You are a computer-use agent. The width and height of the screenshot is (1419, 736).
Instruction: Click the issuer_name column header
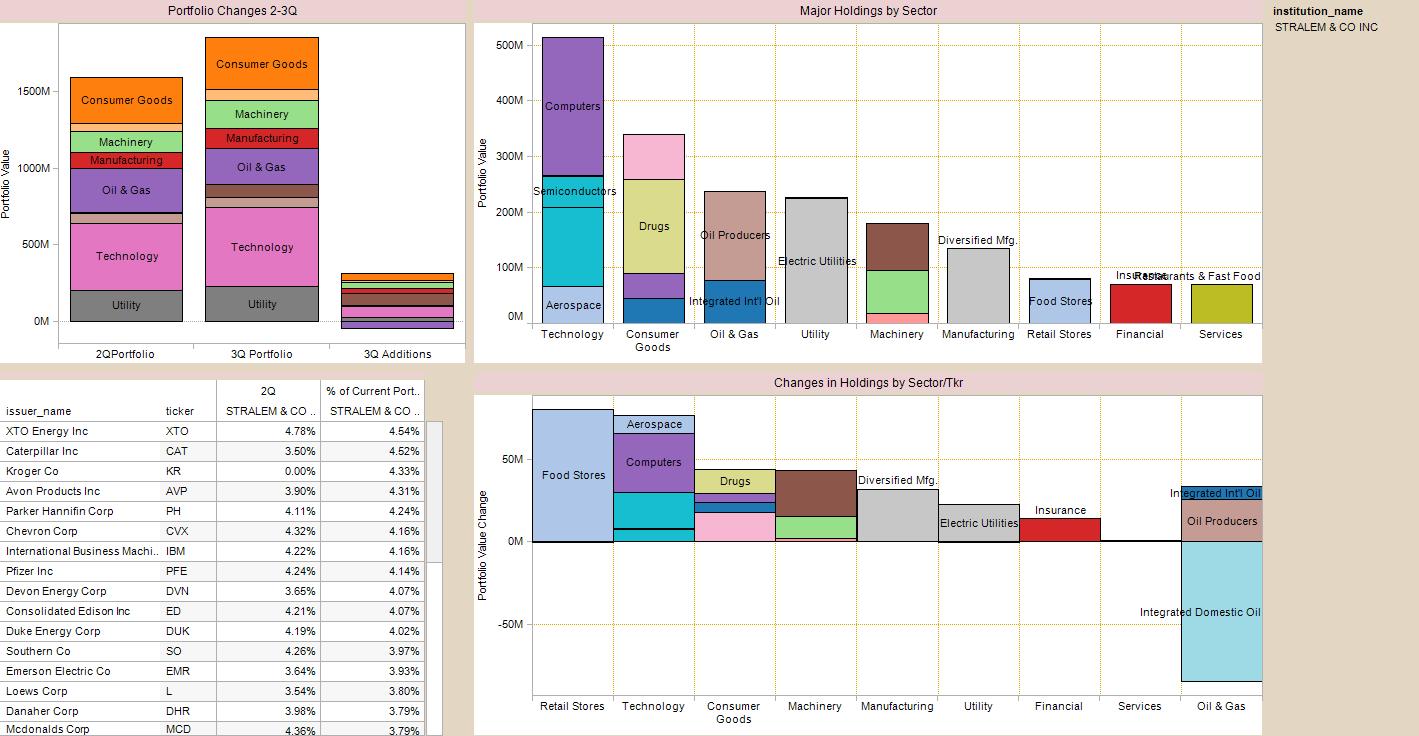click(38, 411)
